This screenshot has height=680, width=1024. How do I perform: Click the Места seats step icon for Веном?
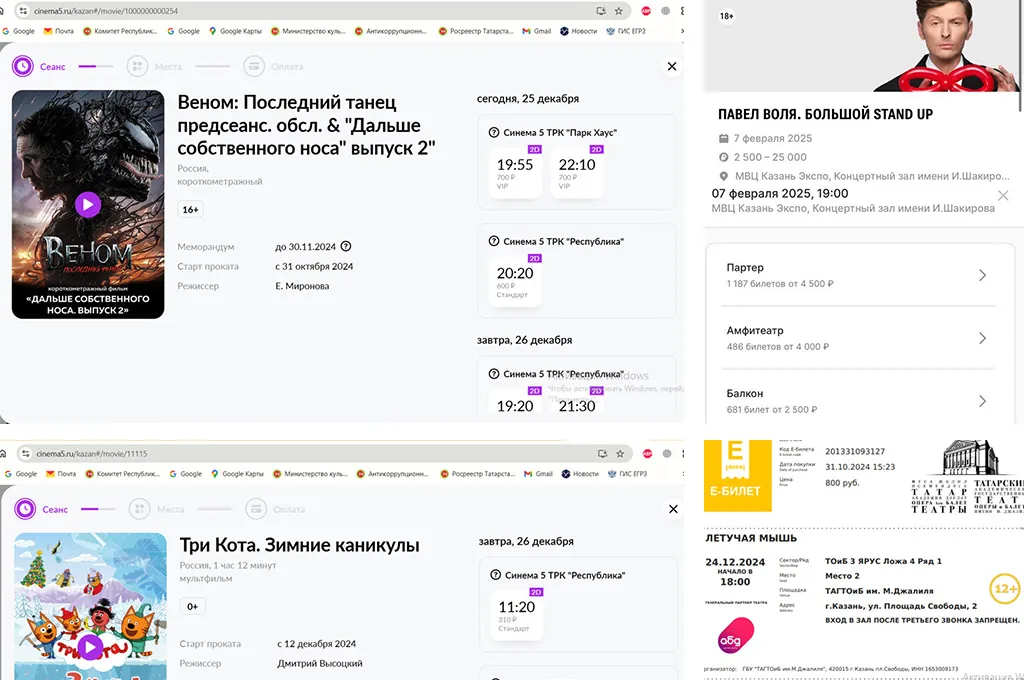[x=137, y=66]
